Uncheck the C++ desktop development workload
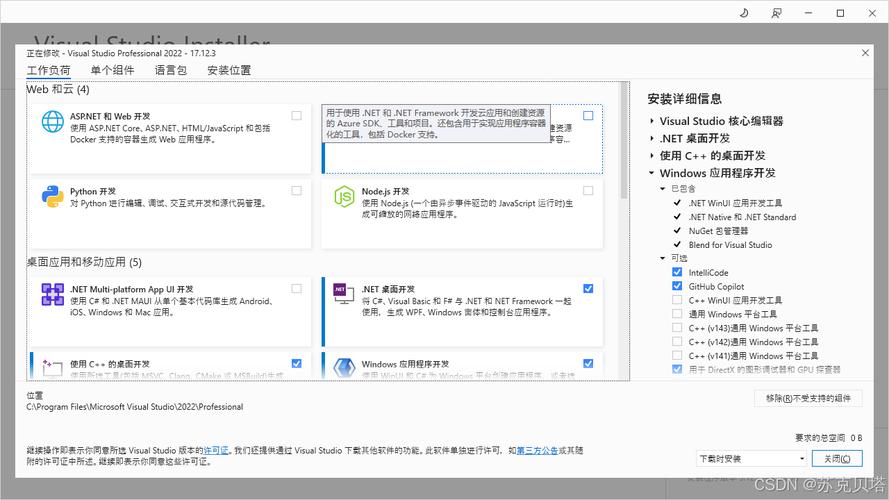The image size is (889, 500). coord(297,363)
